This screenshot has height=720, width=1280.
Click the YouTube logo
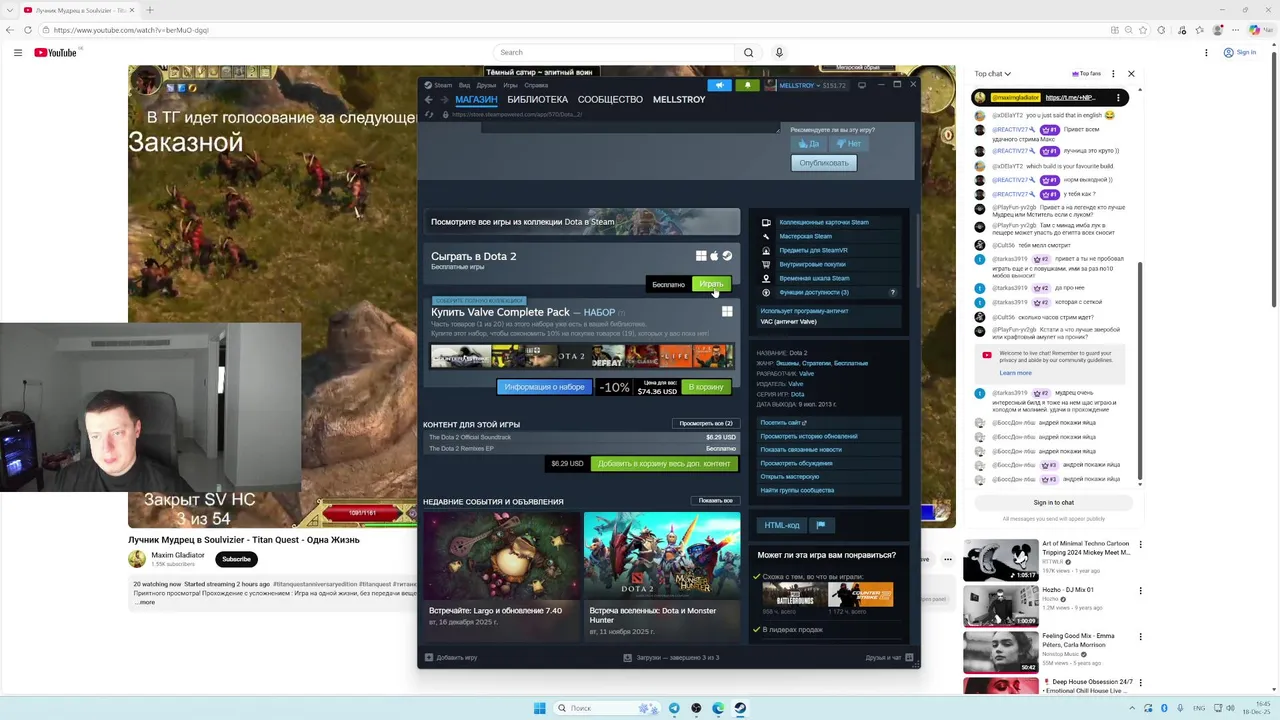pos(55,52)
